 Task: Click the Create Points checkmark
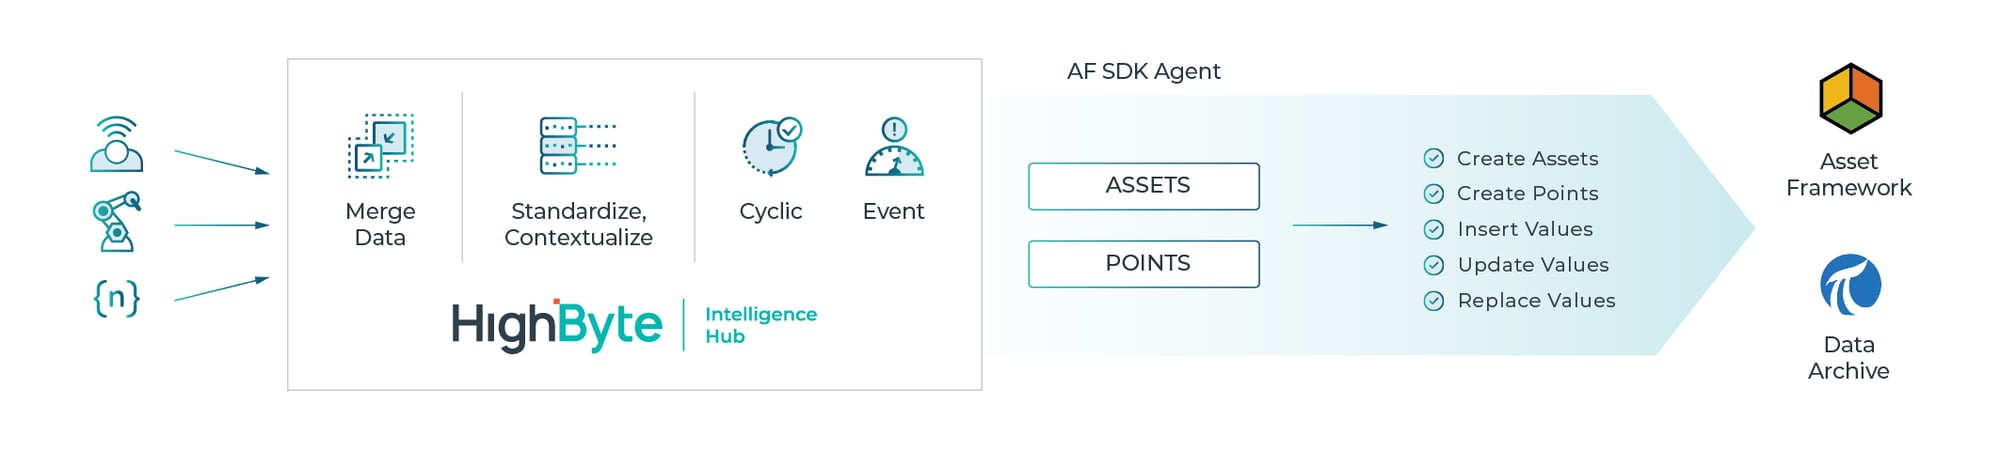point(1433,194)
